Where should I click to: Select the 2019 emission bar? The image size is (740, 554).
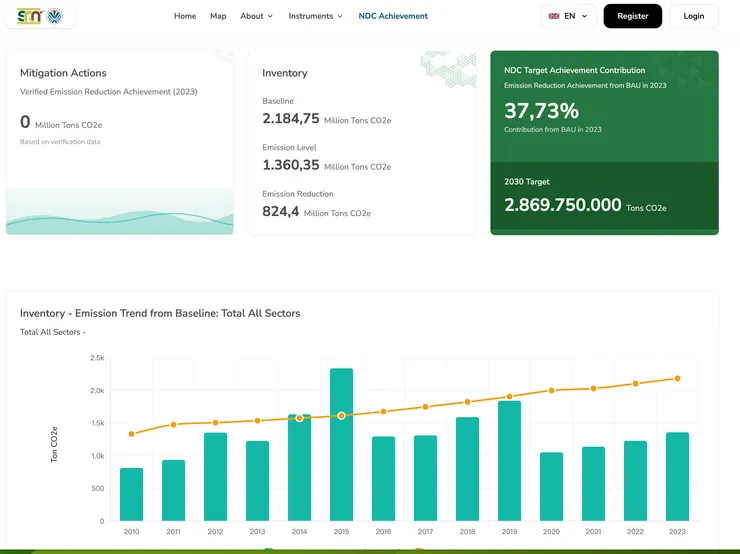(x=510, y=461)
